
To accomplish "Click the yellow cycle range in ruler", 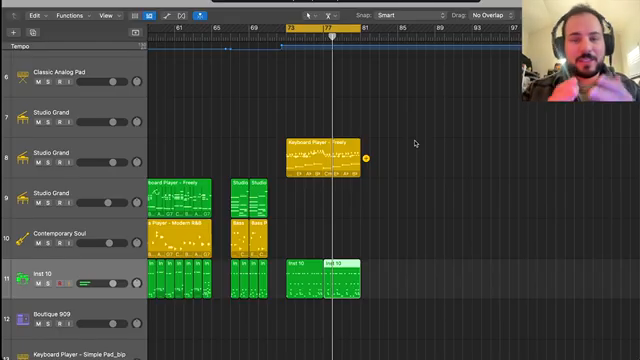I will pyautogui.click(x=323, y=28).
